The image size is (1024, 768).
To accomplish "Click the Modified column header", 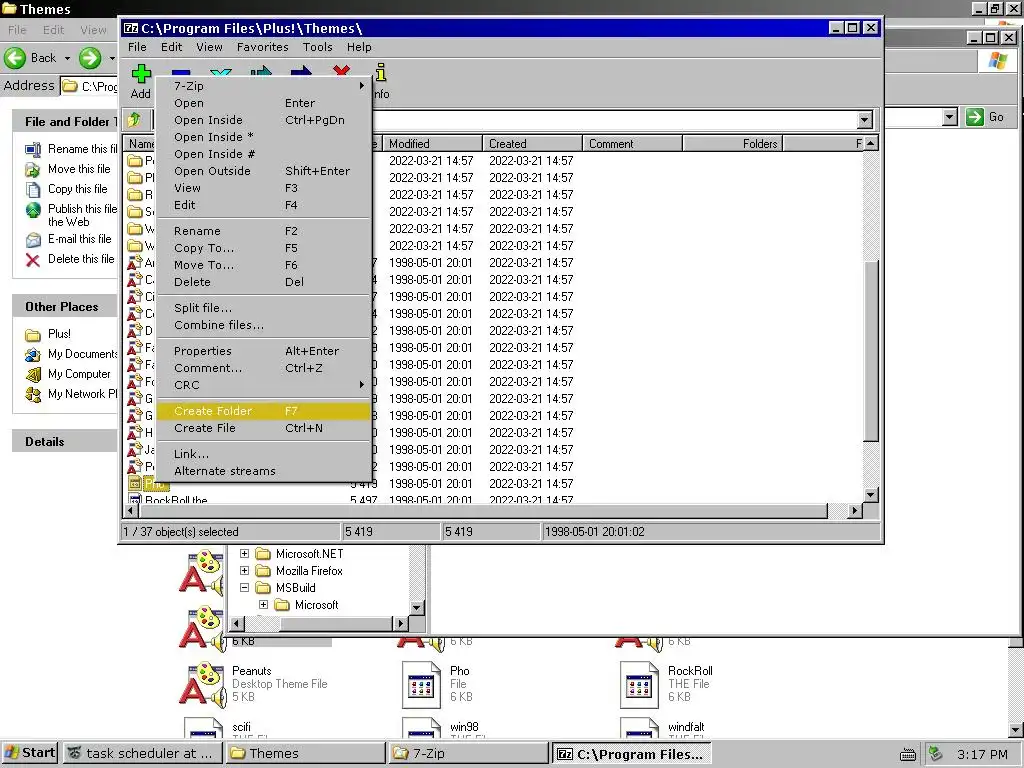I will click(x=432, y=144).
